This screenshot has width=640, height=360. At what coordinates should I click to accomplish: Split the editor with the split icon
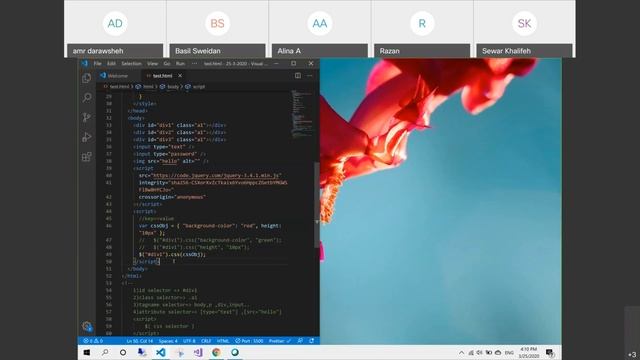(x=298, y=76)
